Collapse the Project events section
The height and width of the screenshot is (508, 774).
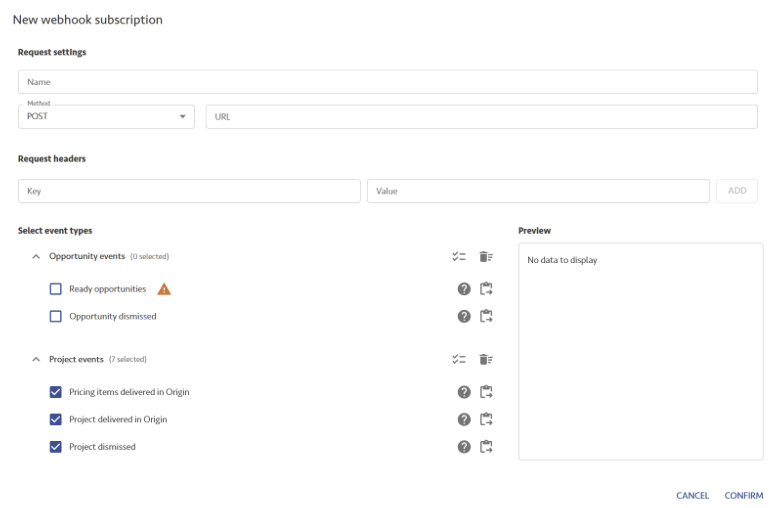37,360
